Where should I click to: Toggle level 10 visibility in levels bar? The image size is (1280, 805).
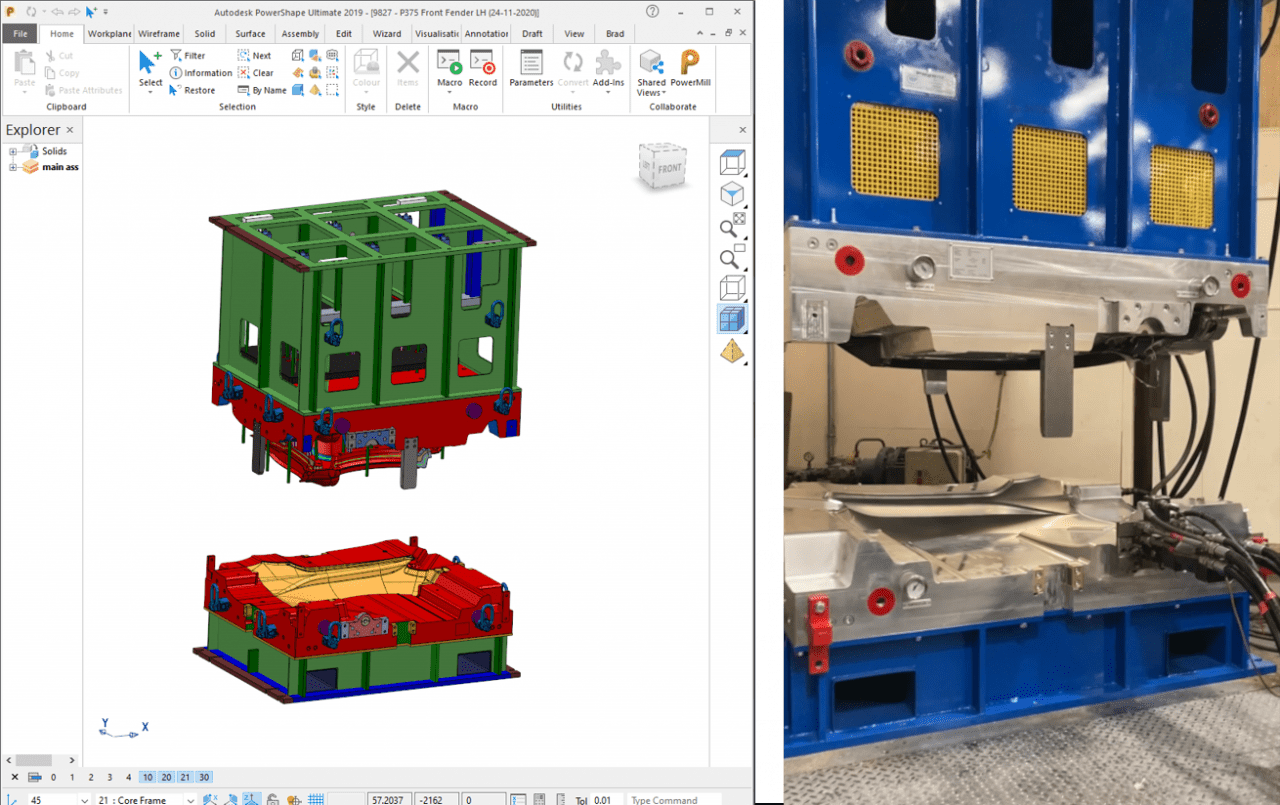coord(146,777)
